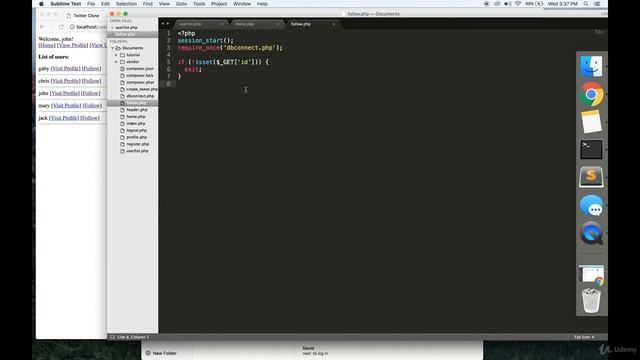
Task: Open the File menu
Action: click(x=91, y=4)
